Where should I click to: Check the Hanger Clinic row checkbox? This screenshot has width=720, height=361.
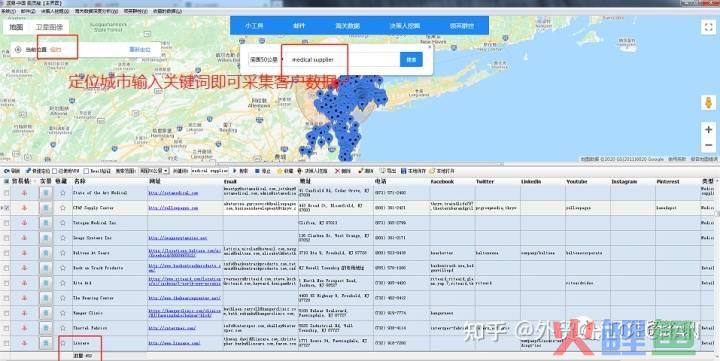tap(6, 313)
